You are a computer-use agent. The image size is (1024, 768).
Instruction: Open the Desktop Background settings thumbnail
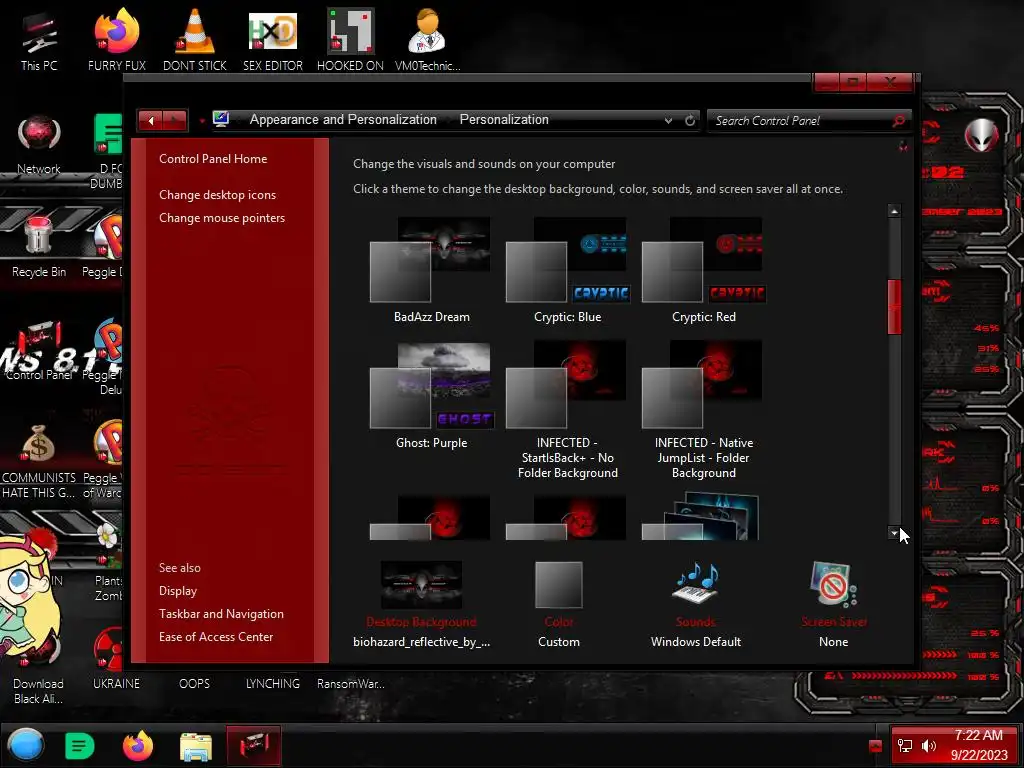click(x=421, y=584)
